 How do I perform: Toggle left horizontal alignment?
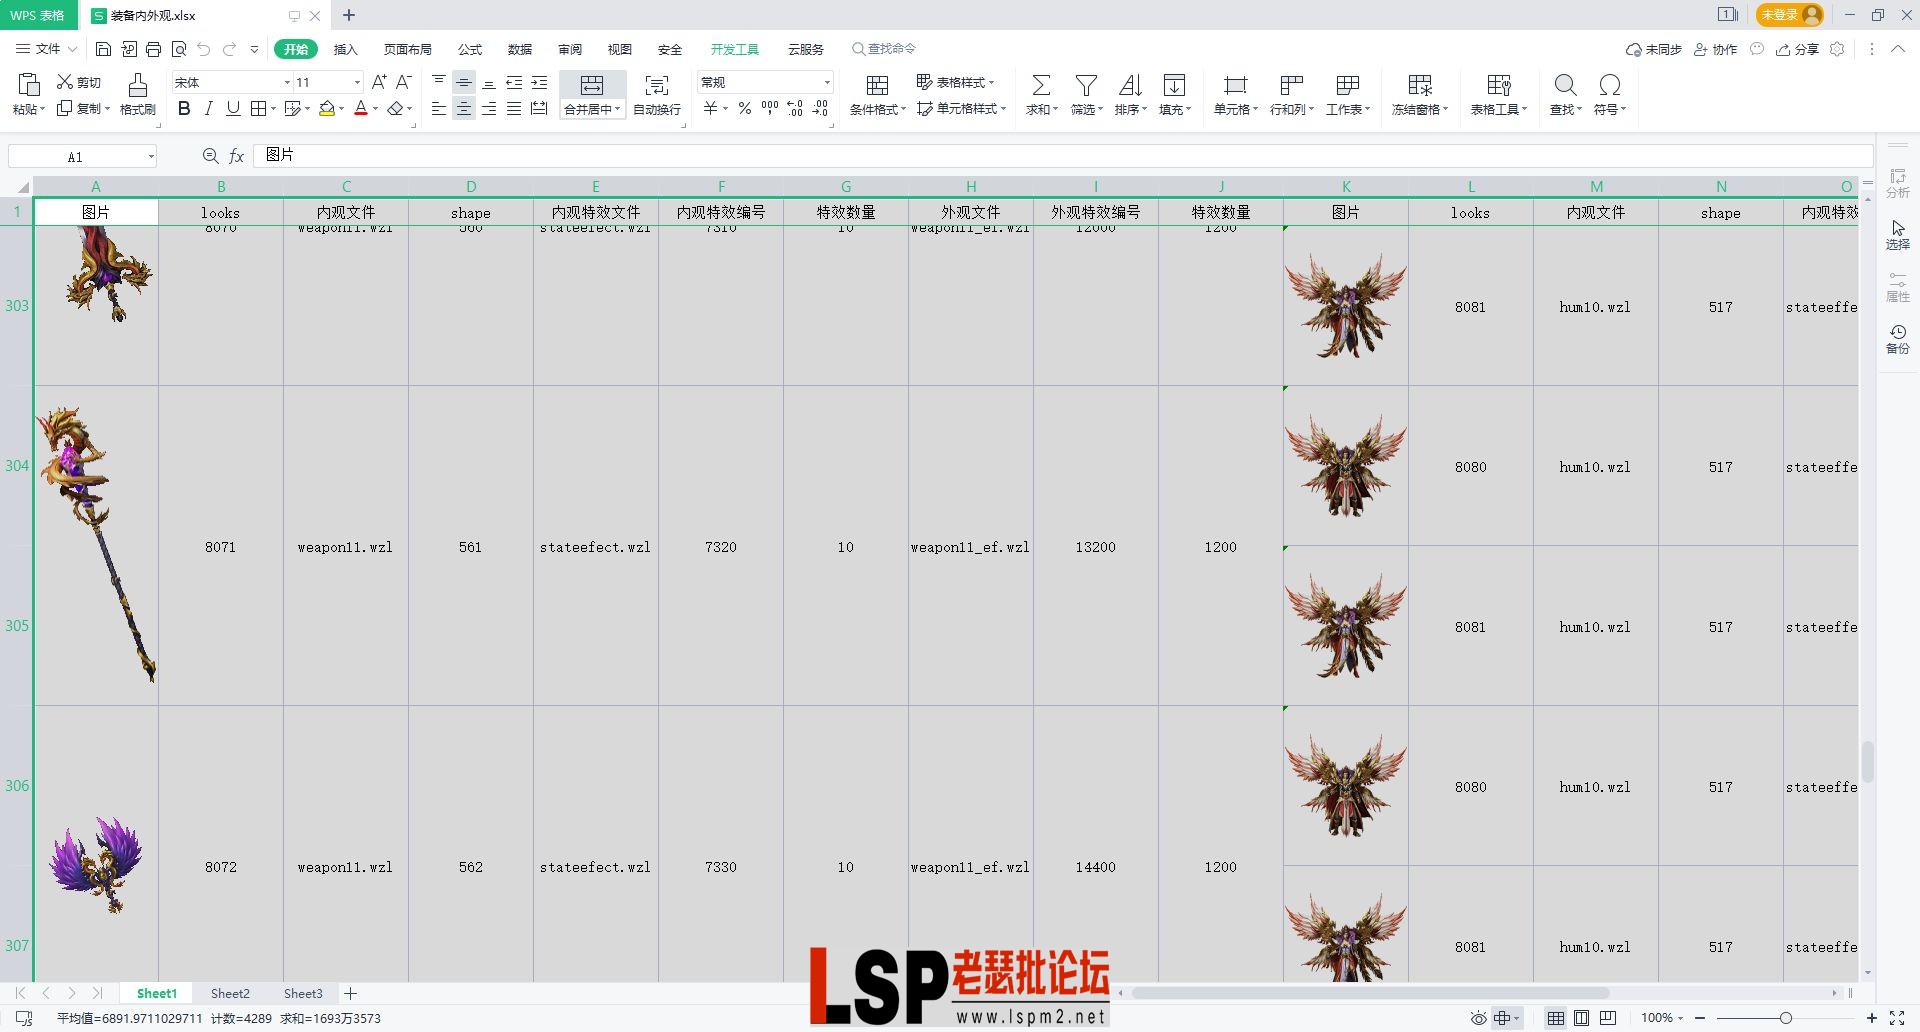point(439,108)
